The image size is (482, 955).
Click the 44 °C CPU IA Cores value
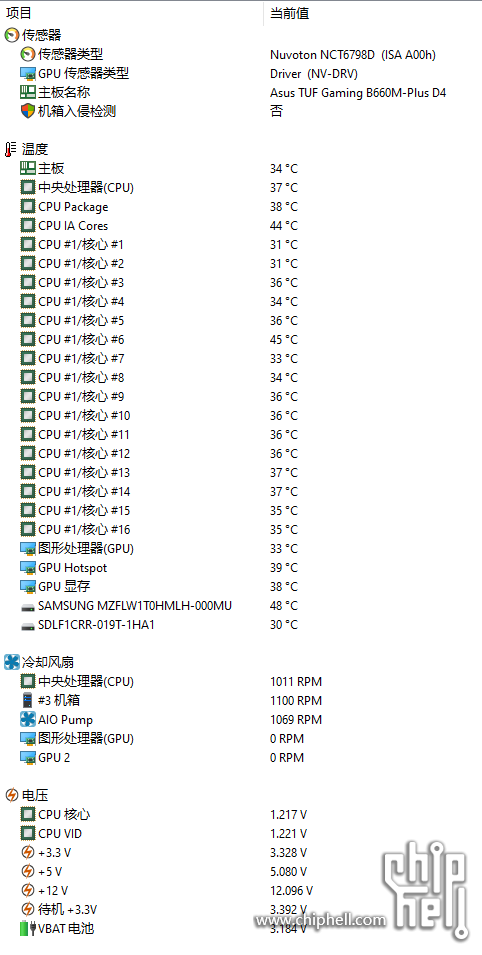(284, 226)
